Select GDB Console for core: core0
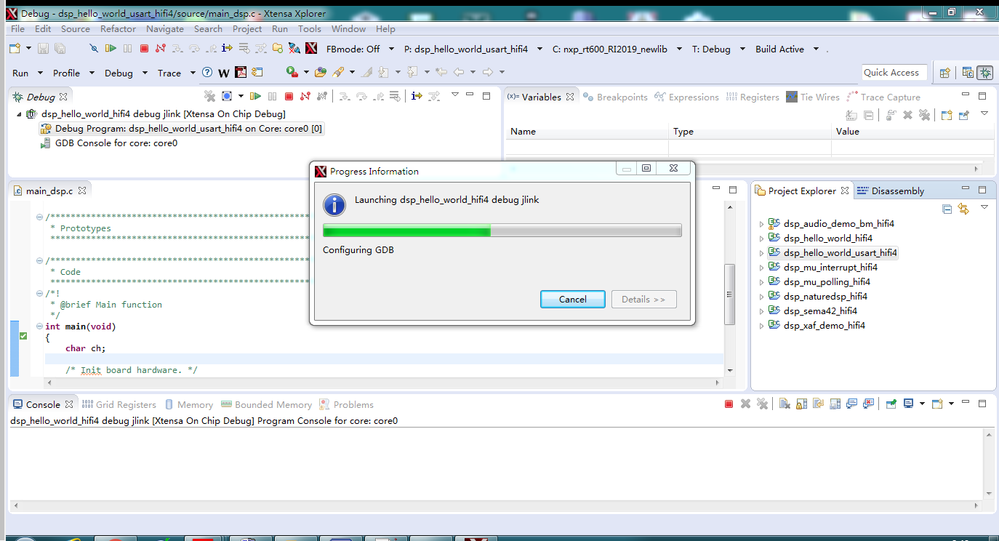 click(109, 143)
